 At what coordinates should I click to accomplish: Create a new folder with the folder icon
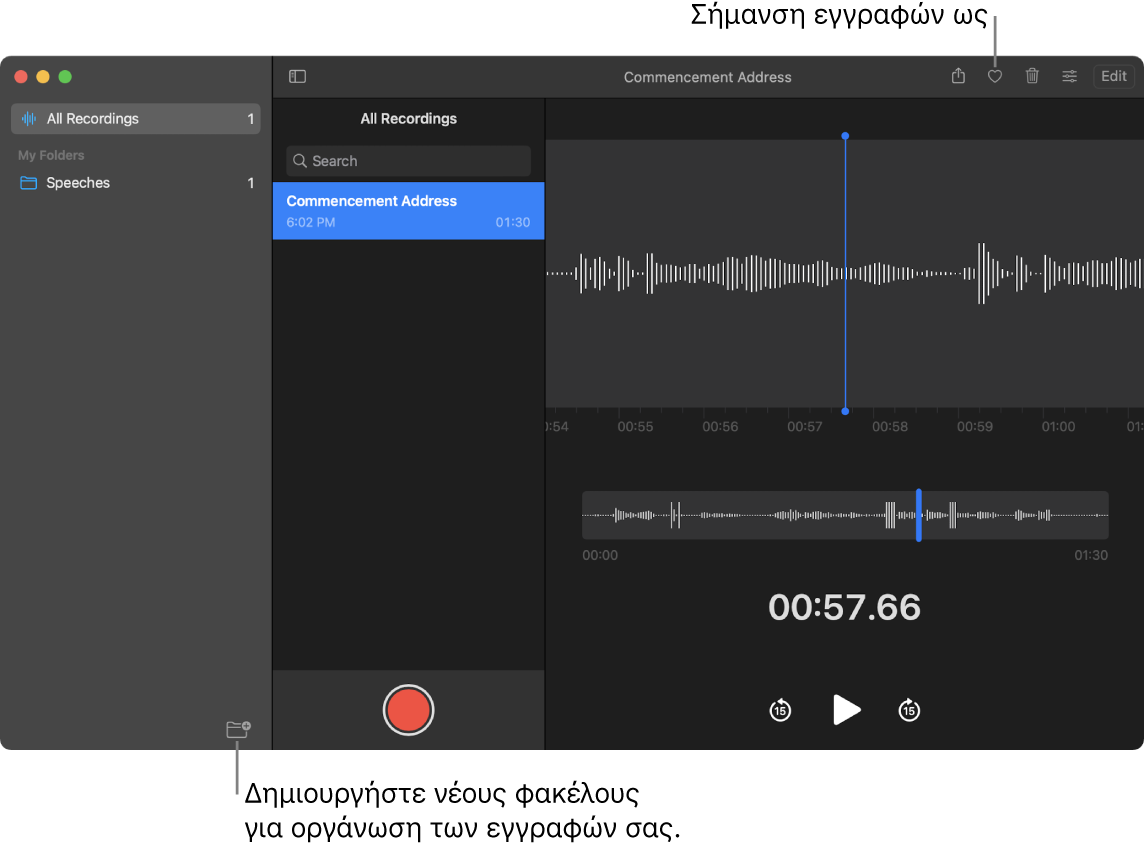(x=237, y=730)
